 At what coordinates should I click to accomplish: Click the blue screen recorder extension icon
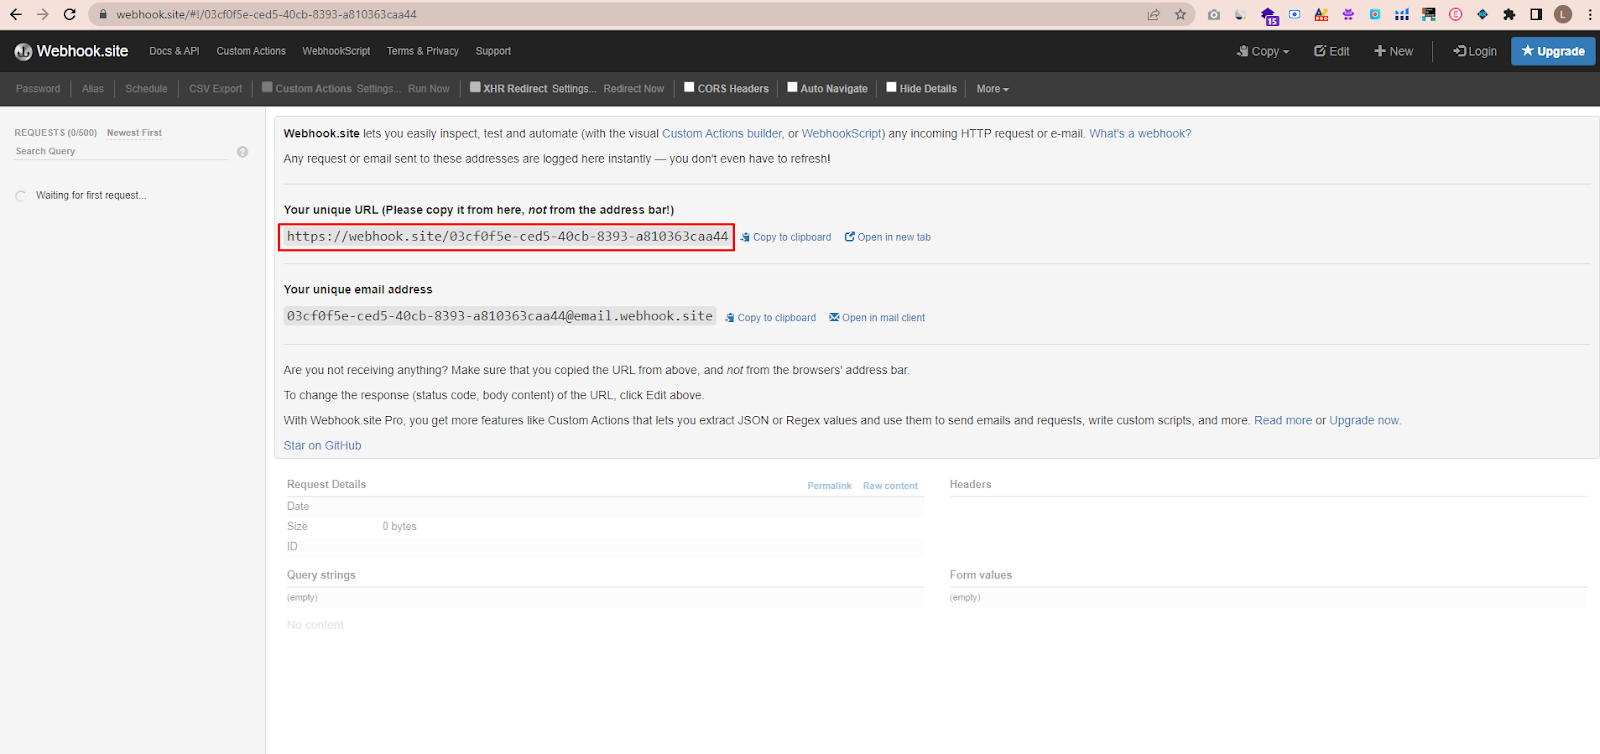click(1295, 14)
